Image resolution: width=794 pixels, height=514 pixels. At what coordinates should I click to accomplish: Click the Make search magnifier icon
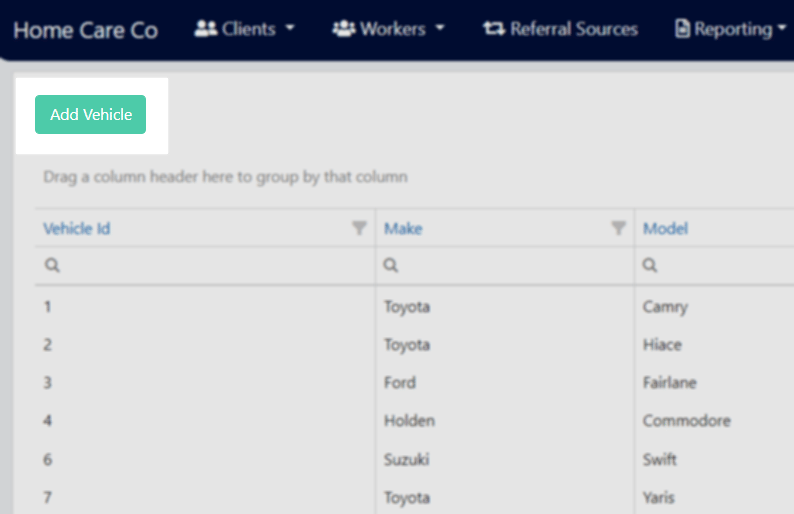click(390, 265)
